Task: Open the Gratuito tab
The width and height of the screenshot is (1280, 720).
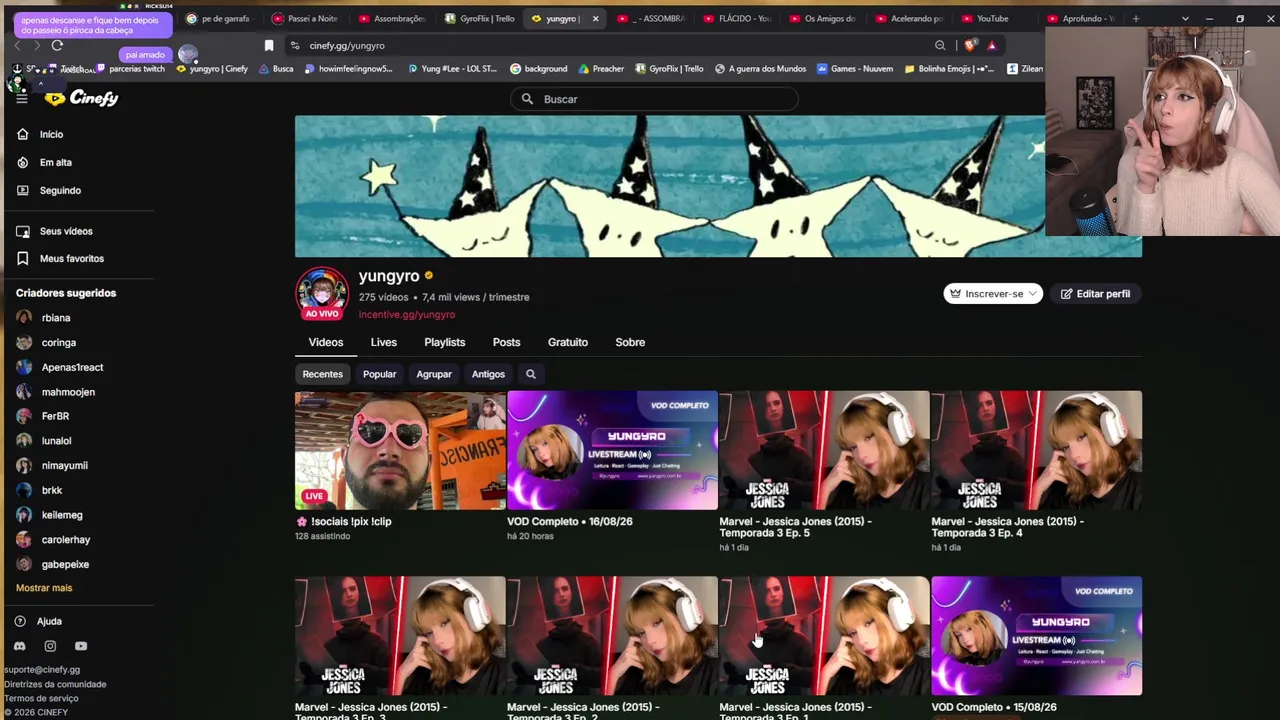Action: pyautogui.click(x=568, y=342)
